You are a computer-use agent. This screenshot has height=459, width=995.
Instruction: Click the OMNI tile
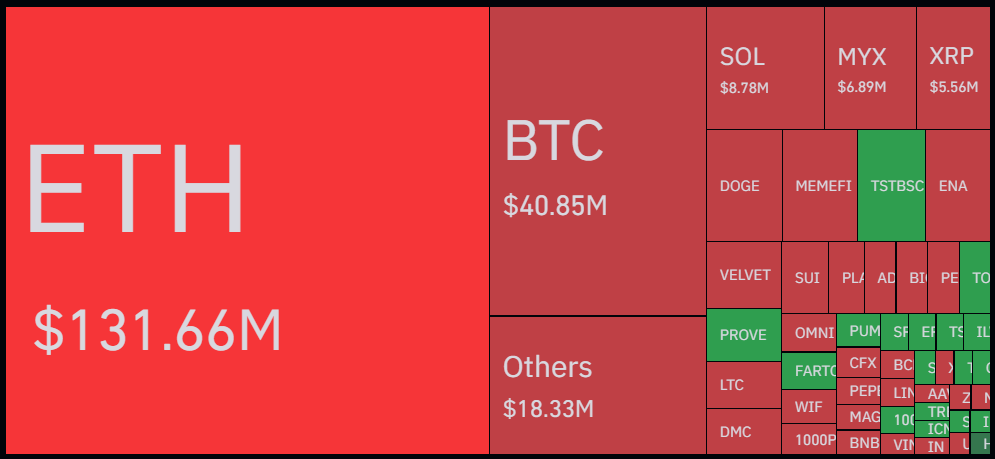click(x=809, y=333)
